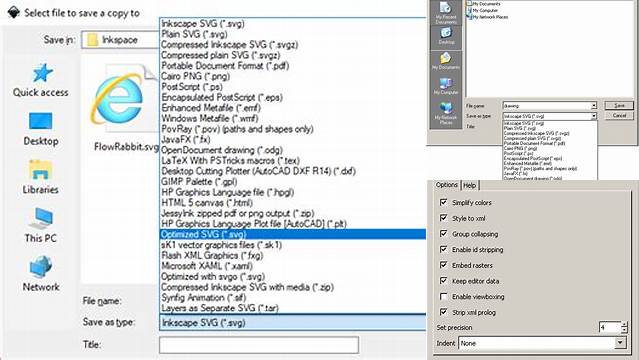Screen dimensions: 639x360
Task: Select My Computer in small dialog file list
Action: pyautogui.click(x=482, y=10)
